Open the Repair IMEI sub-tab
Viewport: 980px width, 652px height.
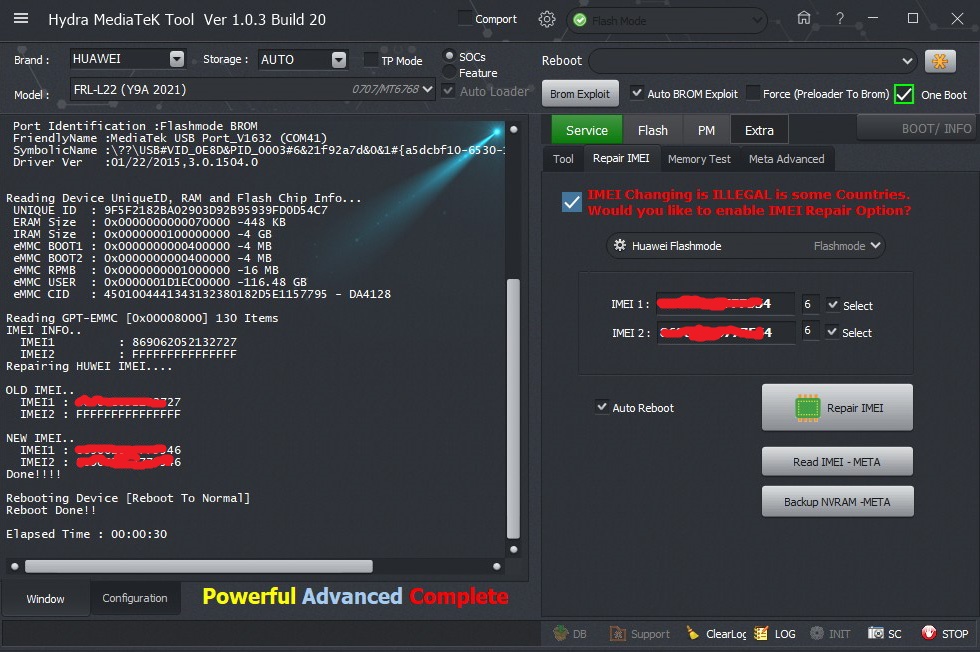[621, 158]
